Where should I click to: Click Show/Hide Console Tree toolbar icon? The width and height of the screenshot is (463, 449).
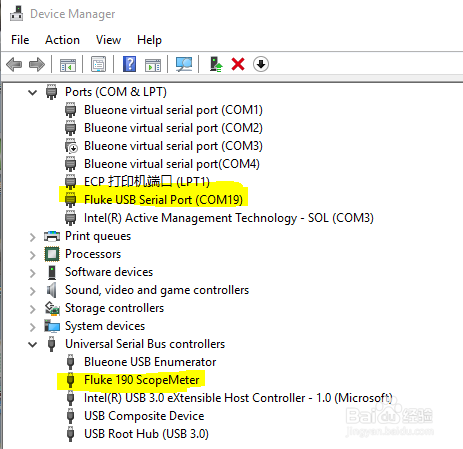coord(68,64)
